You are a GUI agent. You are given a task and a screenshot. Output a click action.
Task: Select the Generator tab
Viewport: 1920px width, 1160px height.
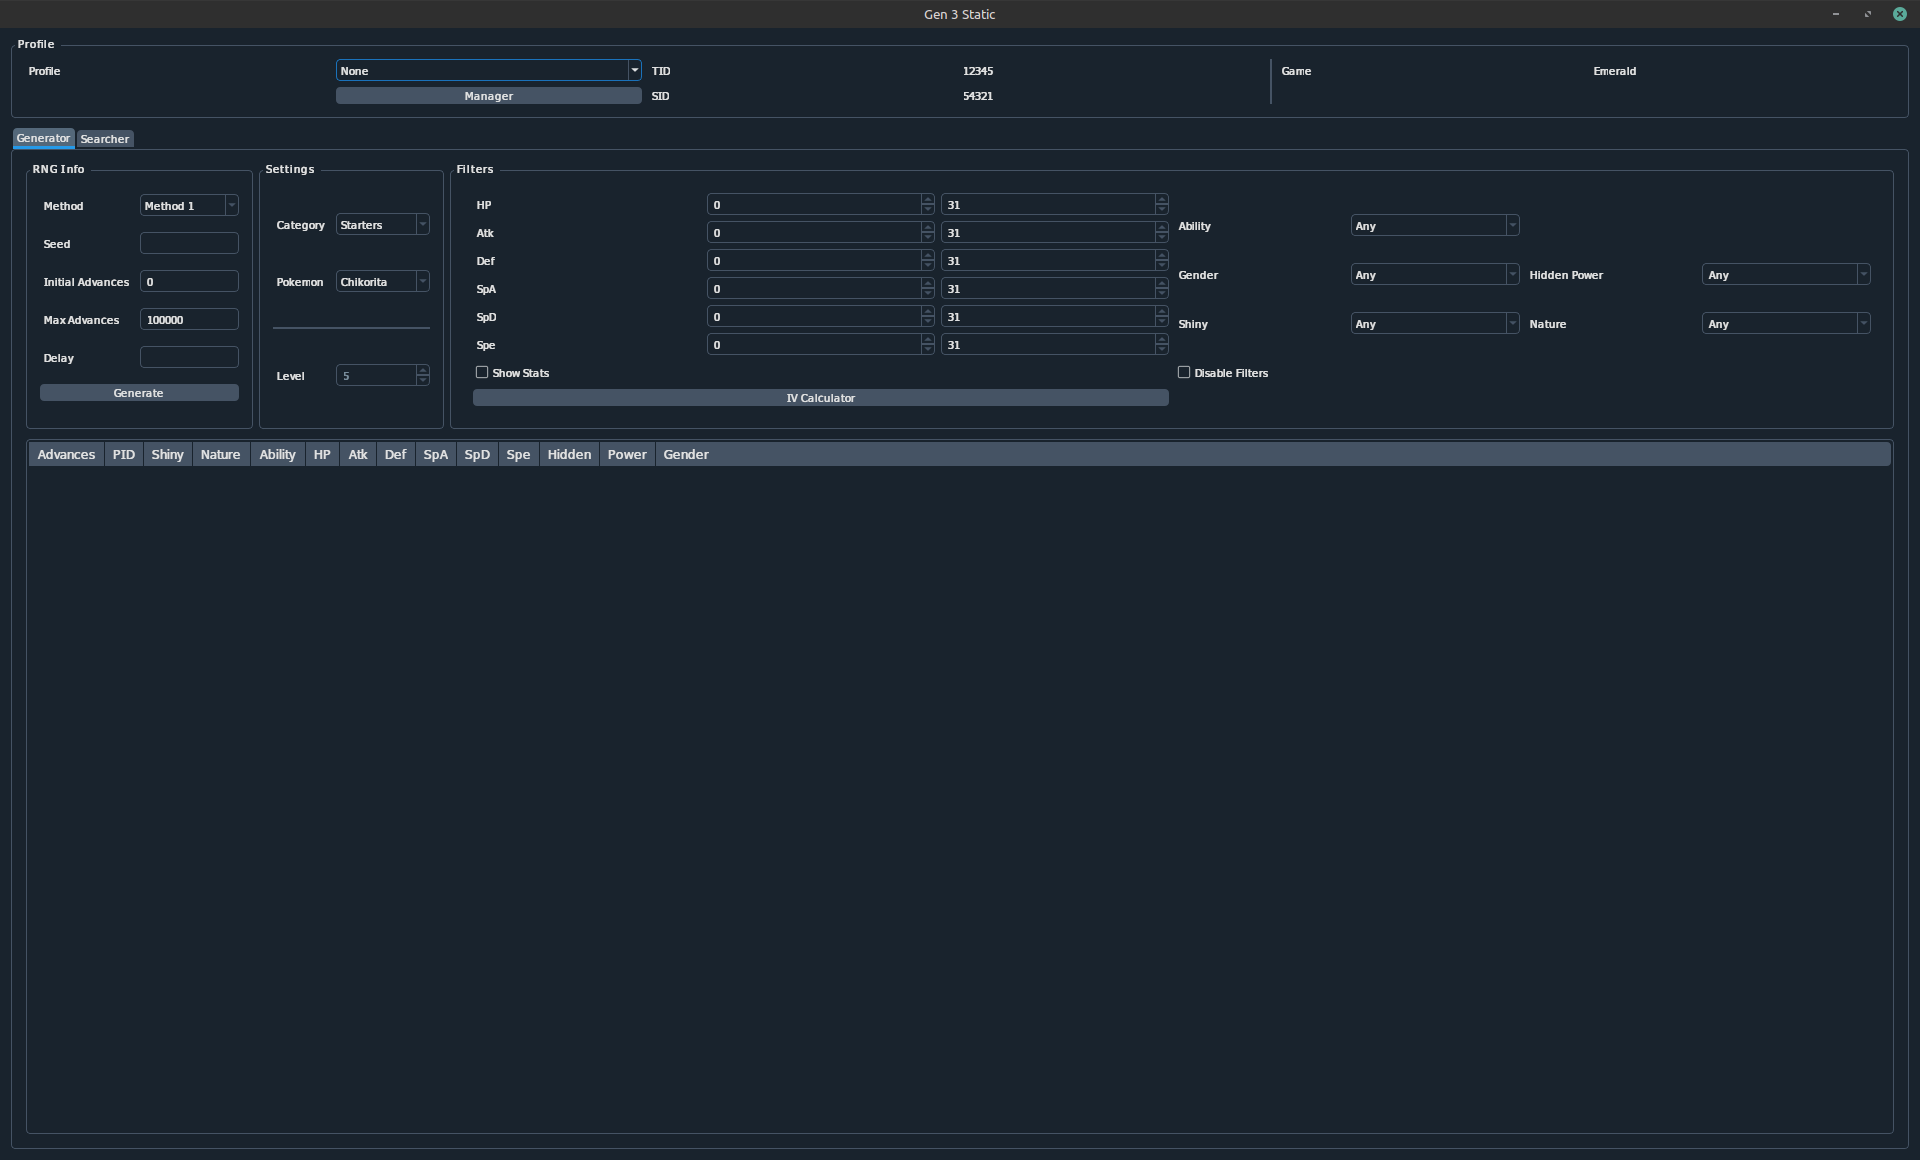(43, 138)
